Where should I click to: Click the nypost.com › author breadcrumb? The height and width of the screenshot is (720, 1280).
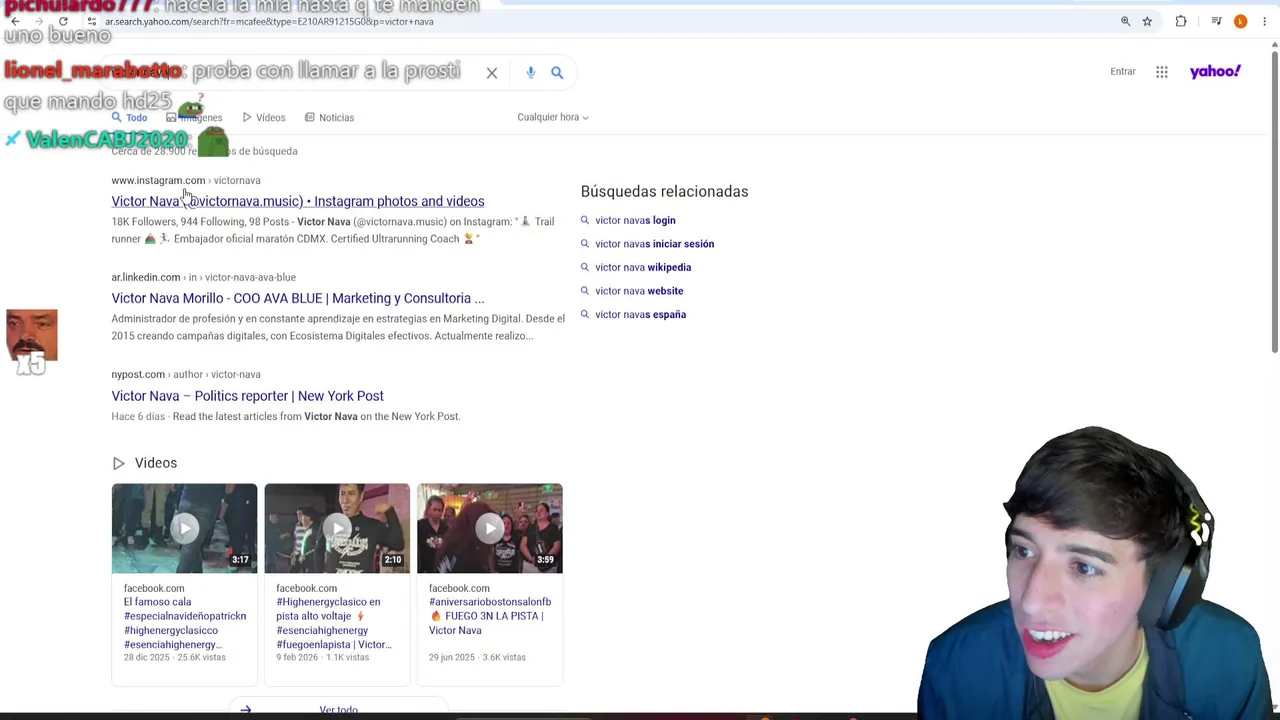[x=186, y=374]
